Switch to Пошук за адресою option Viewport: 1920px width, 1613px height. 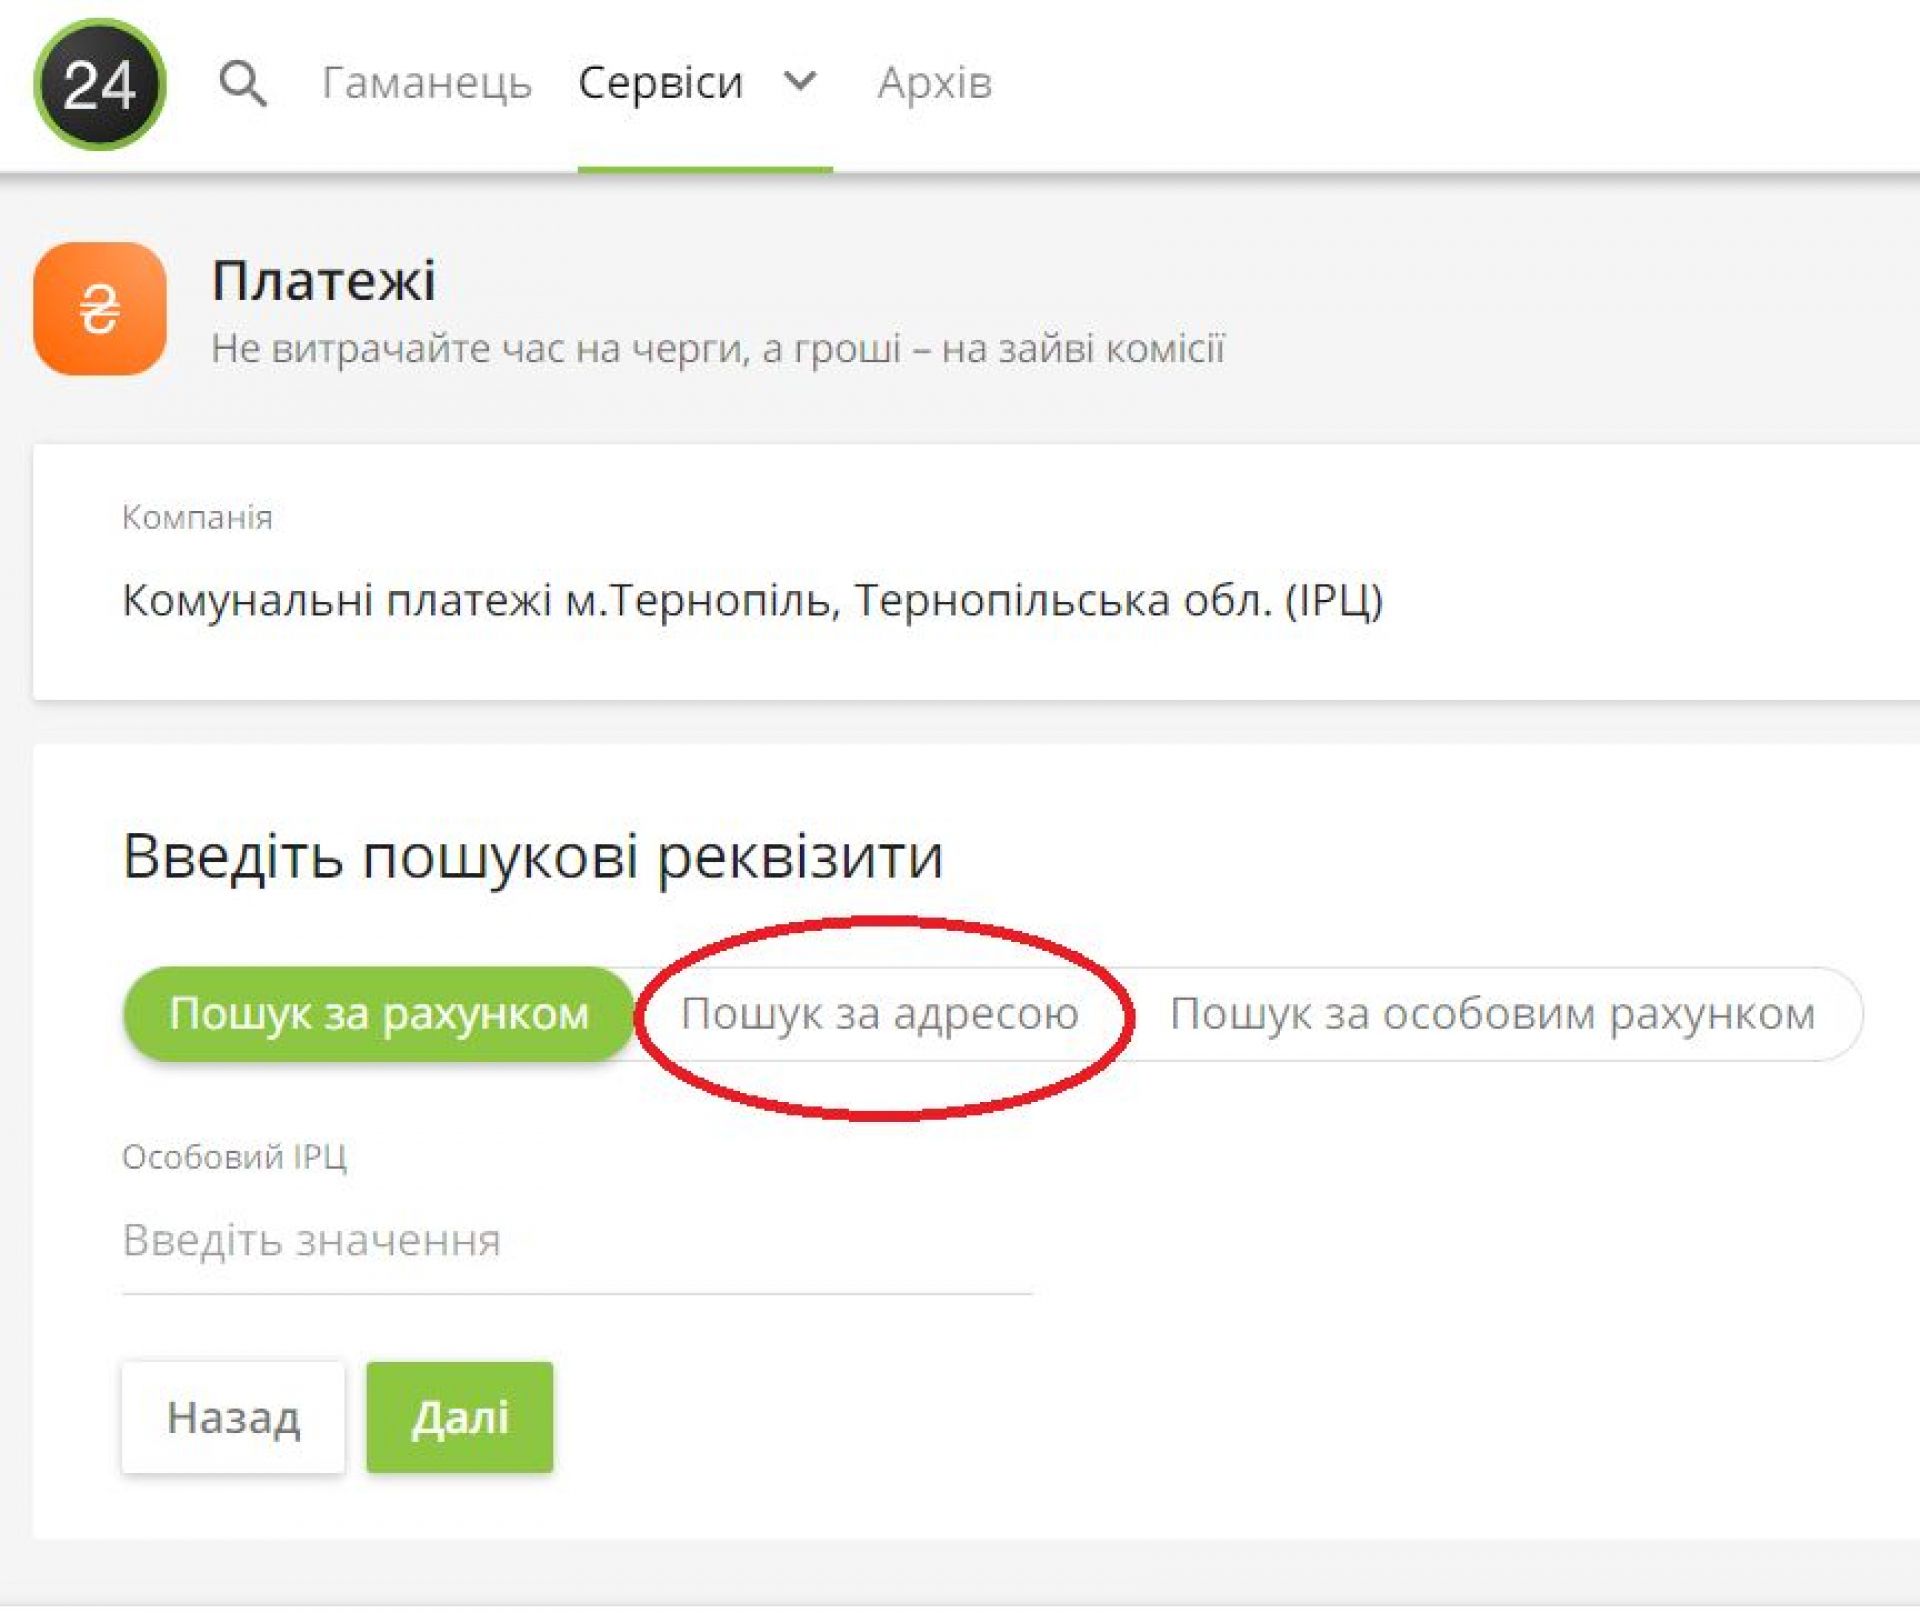(879, 1013)
